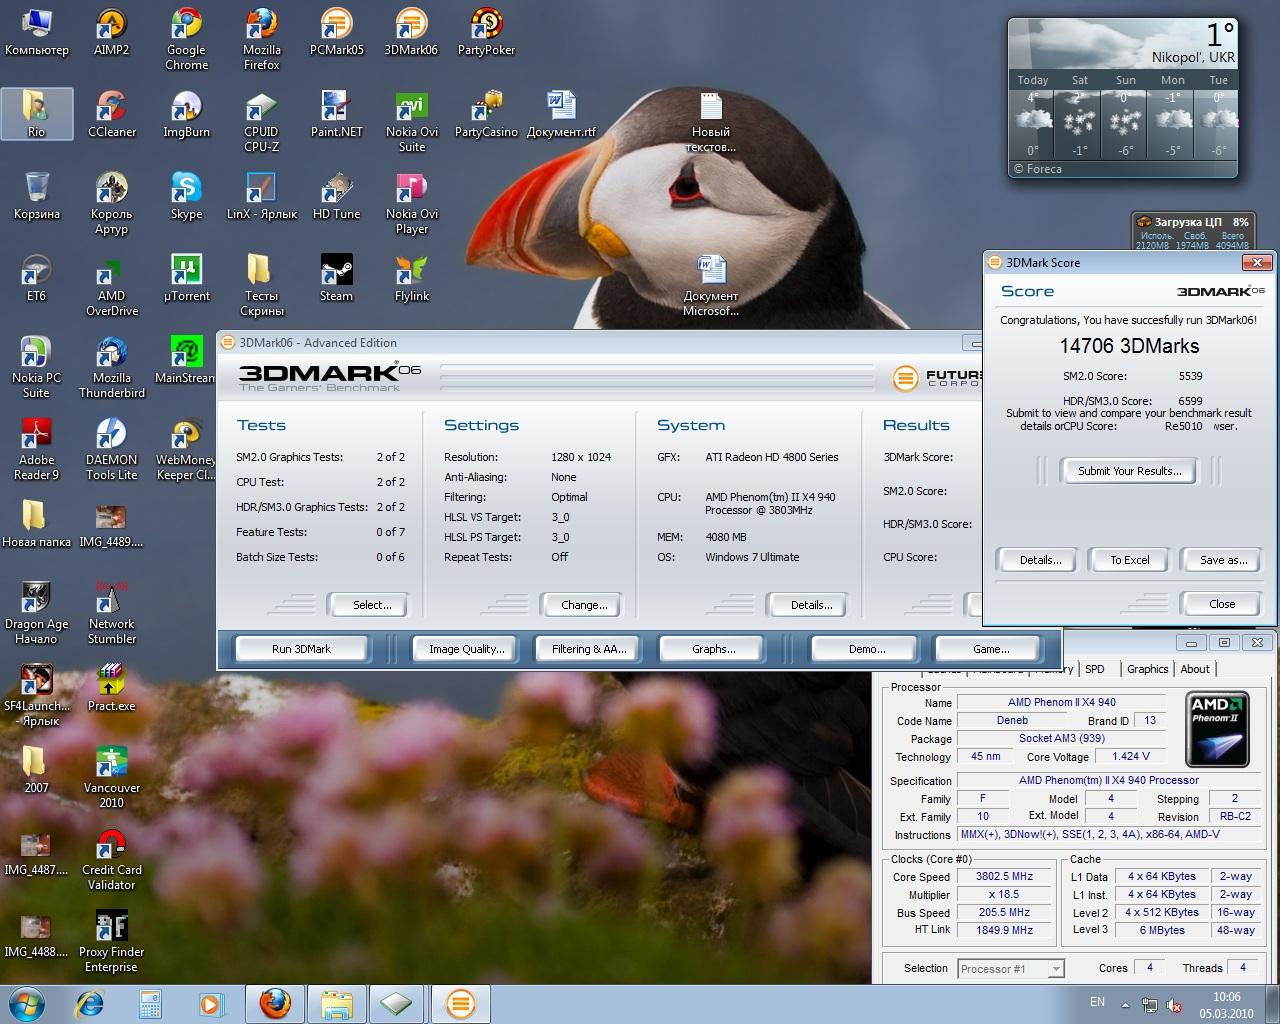Screen dimensions: 1280x1024
Task: Launch Internet Explorer from the taskbar
Action: pyautogui.click(x=90, y=1003)
